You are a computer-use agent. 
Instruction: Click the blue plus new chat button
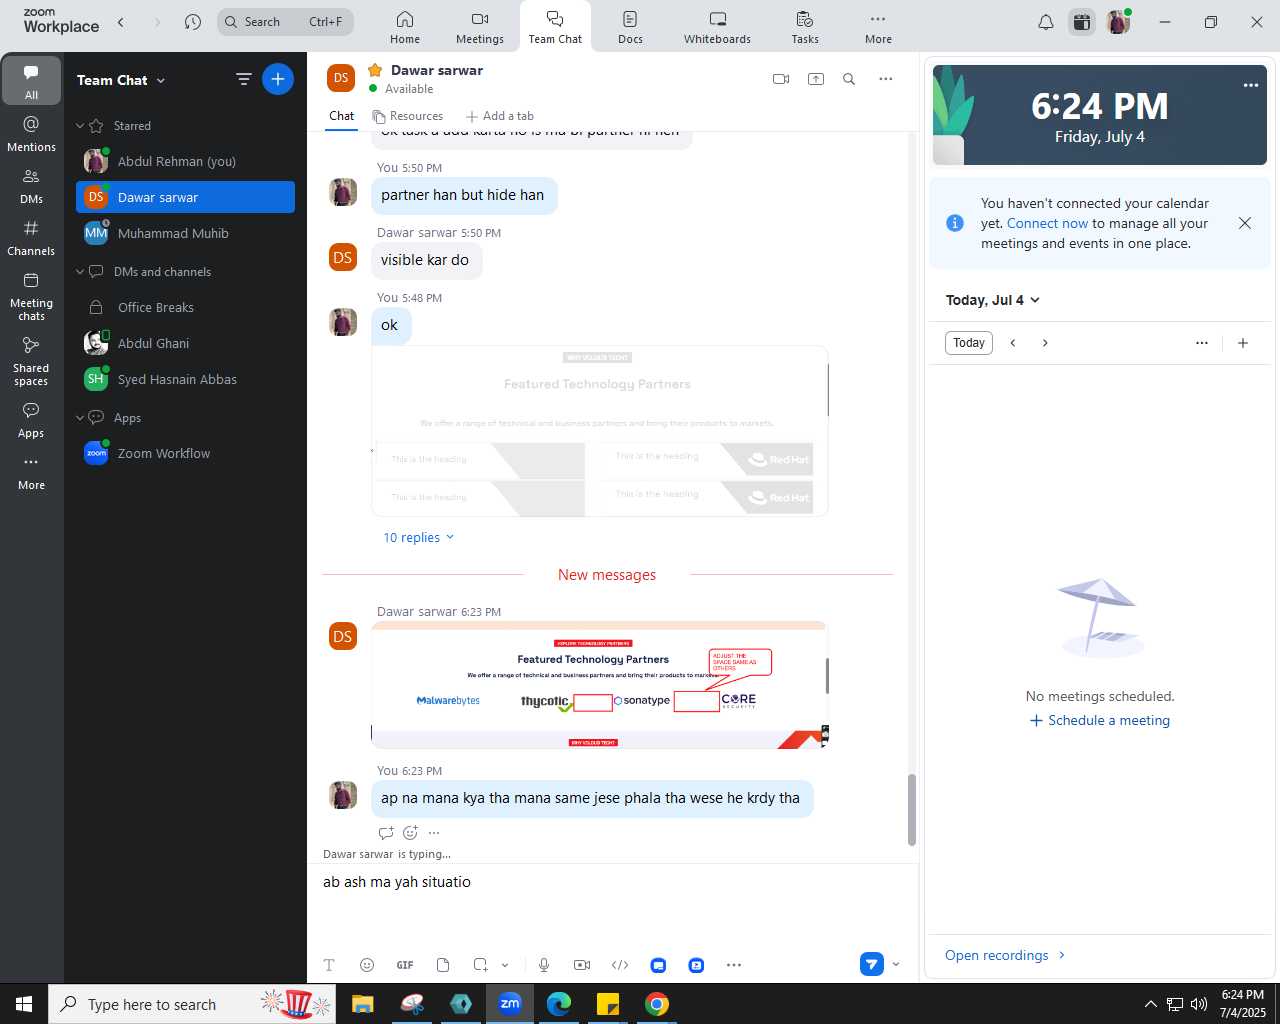278,79
